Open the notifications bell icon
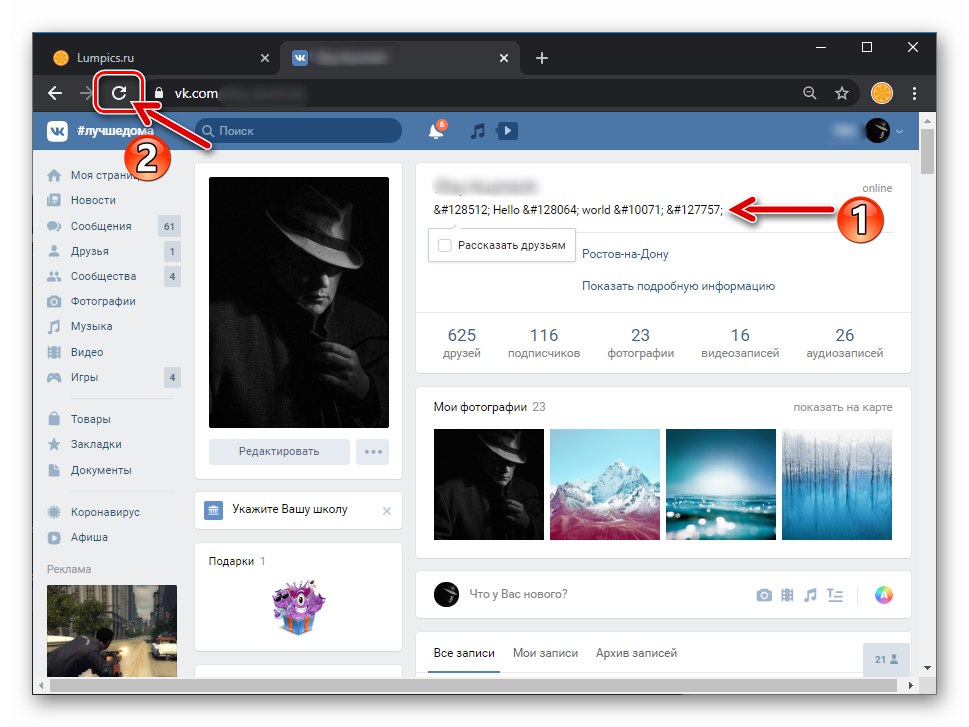 [436, 130]
